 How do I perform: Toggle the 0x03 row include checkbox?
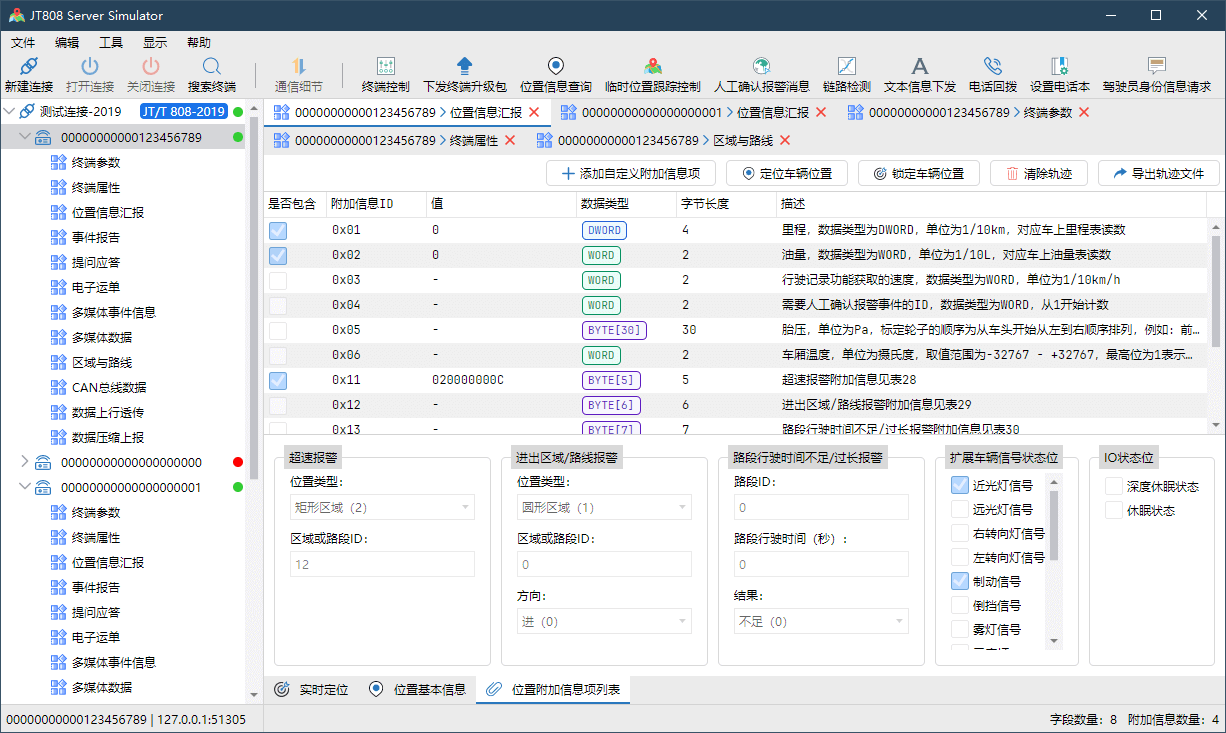(278, 280)
